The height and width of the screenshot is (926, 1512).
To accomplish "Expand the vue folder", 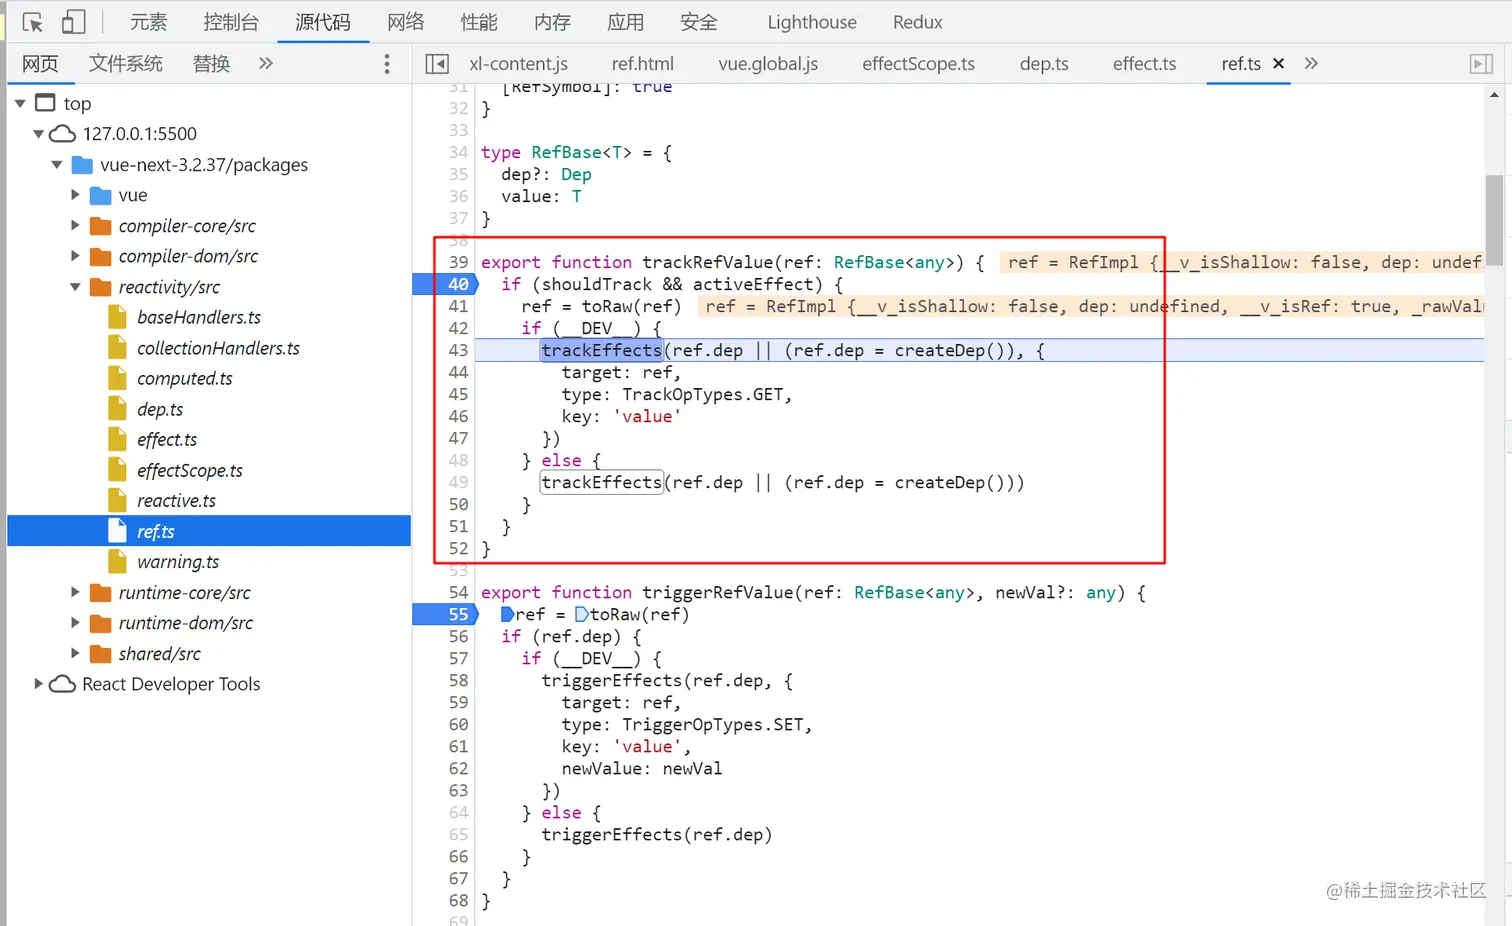I will 75,195.
